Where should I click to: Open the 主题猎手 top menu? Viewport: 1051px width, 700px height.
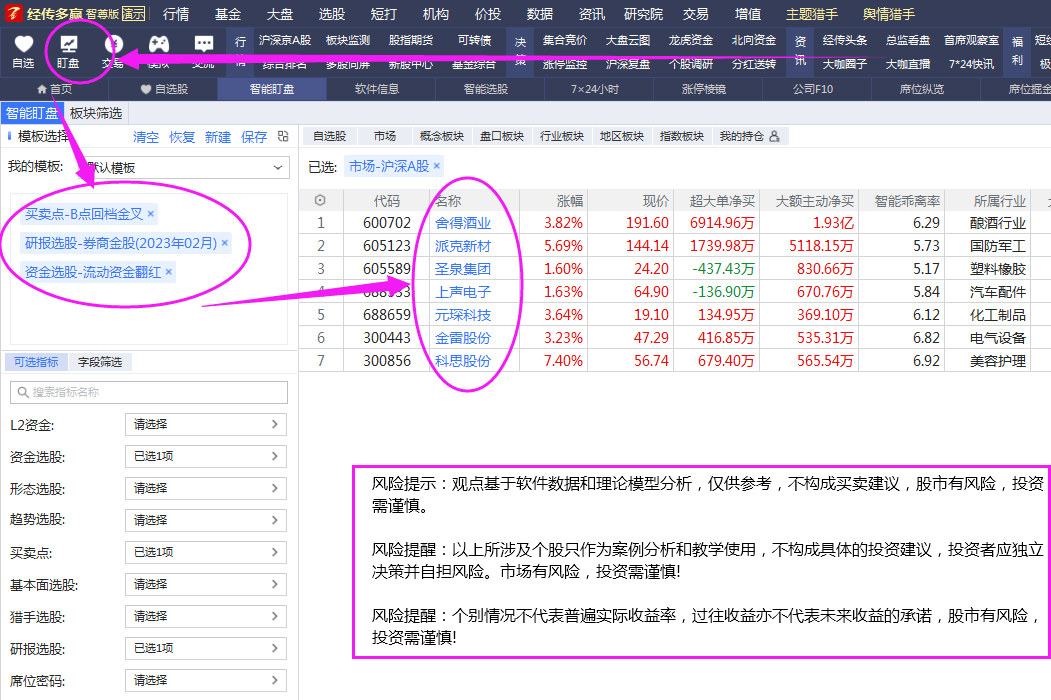click(x=812, y=13)
